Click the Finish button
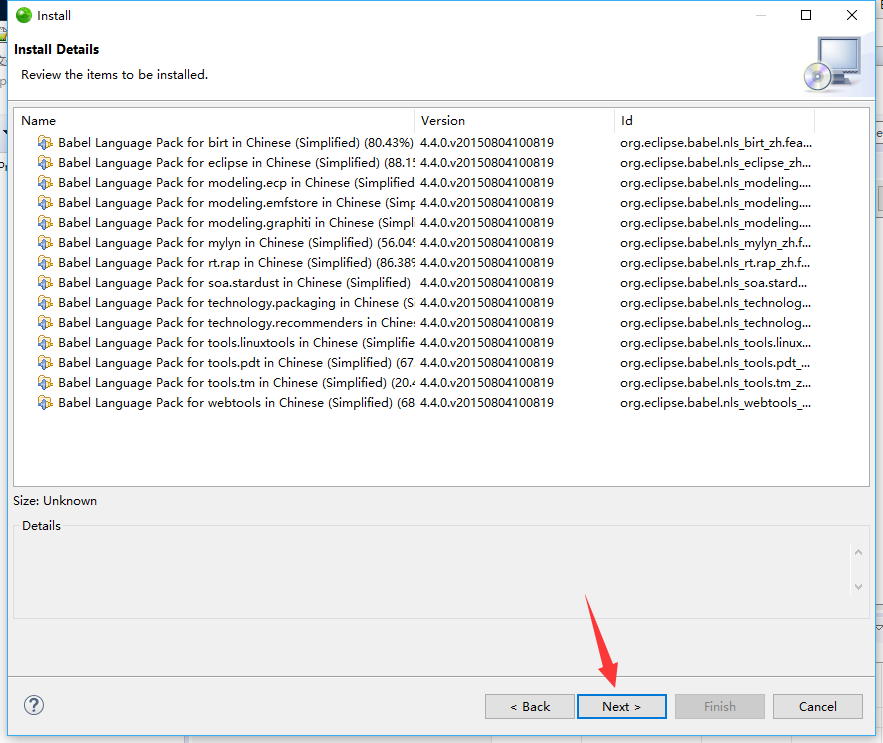The height and width of the screenshot is (743, 883). (x=720, y=706)
